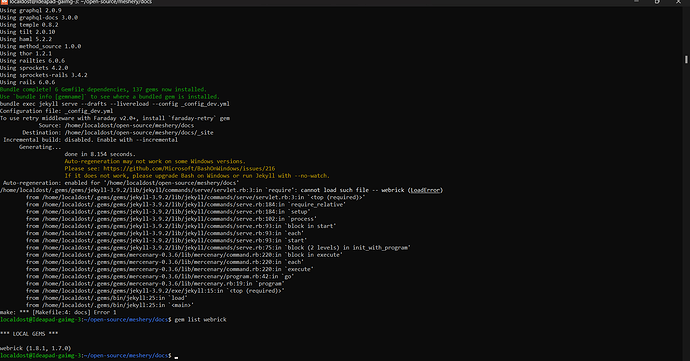Viewport: 690px width, 361px height.
Task: Click the 'gem list webrick' command text
Action: 200,320
